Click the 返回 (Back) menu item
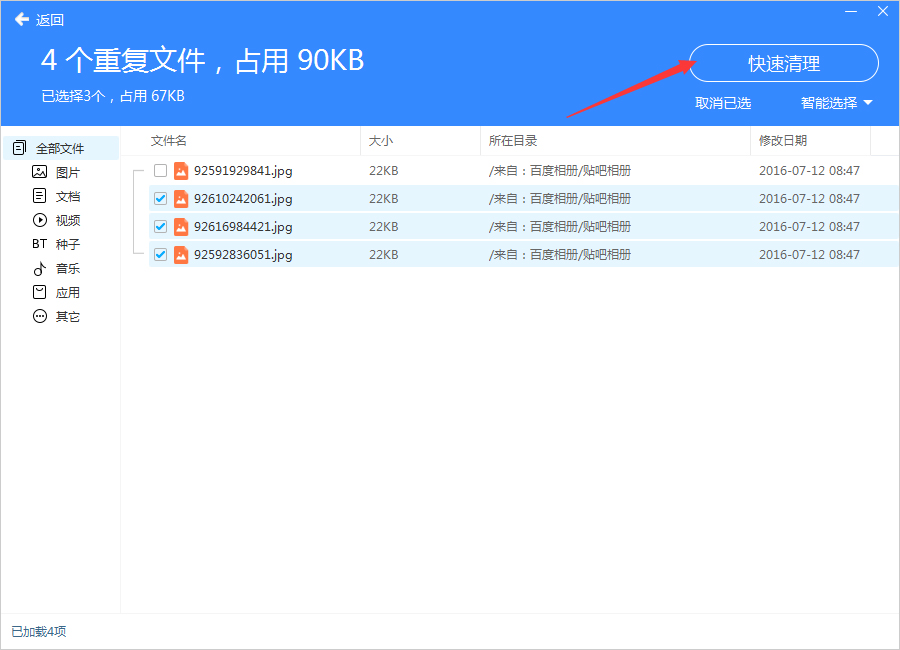This screenshot has height=650, width=900. tap(40, 19)
